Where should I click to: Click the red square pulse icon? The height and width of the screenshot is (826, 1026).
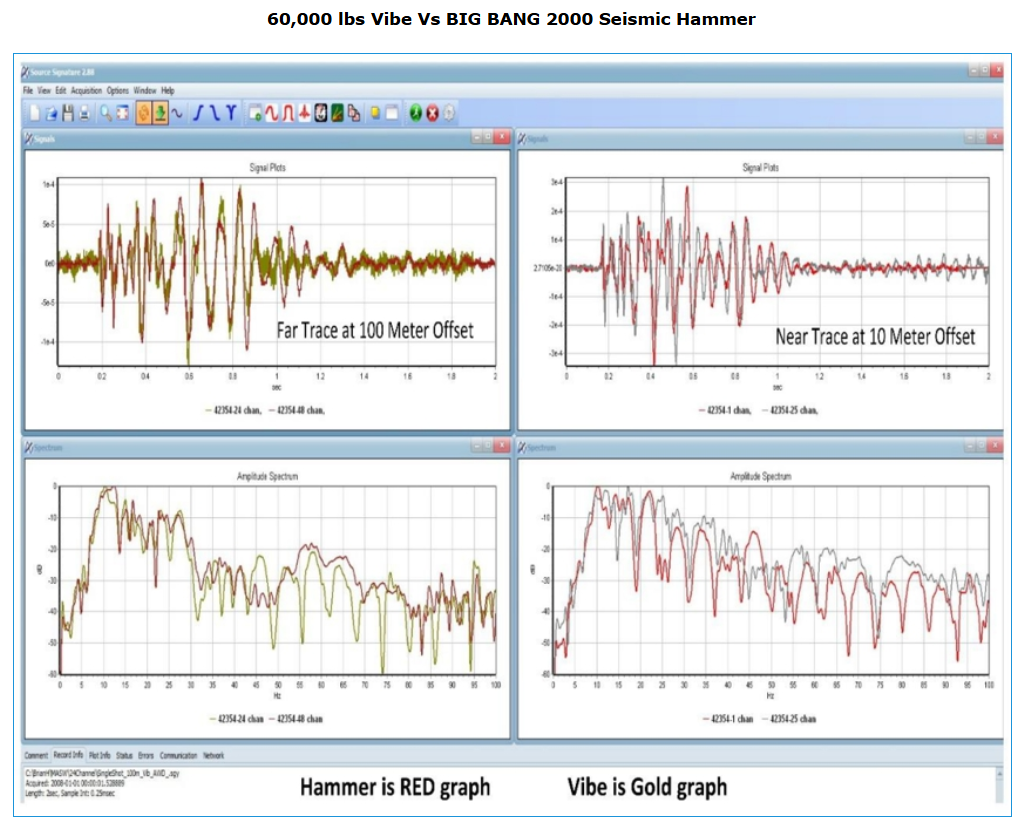(x=288, y=113)
